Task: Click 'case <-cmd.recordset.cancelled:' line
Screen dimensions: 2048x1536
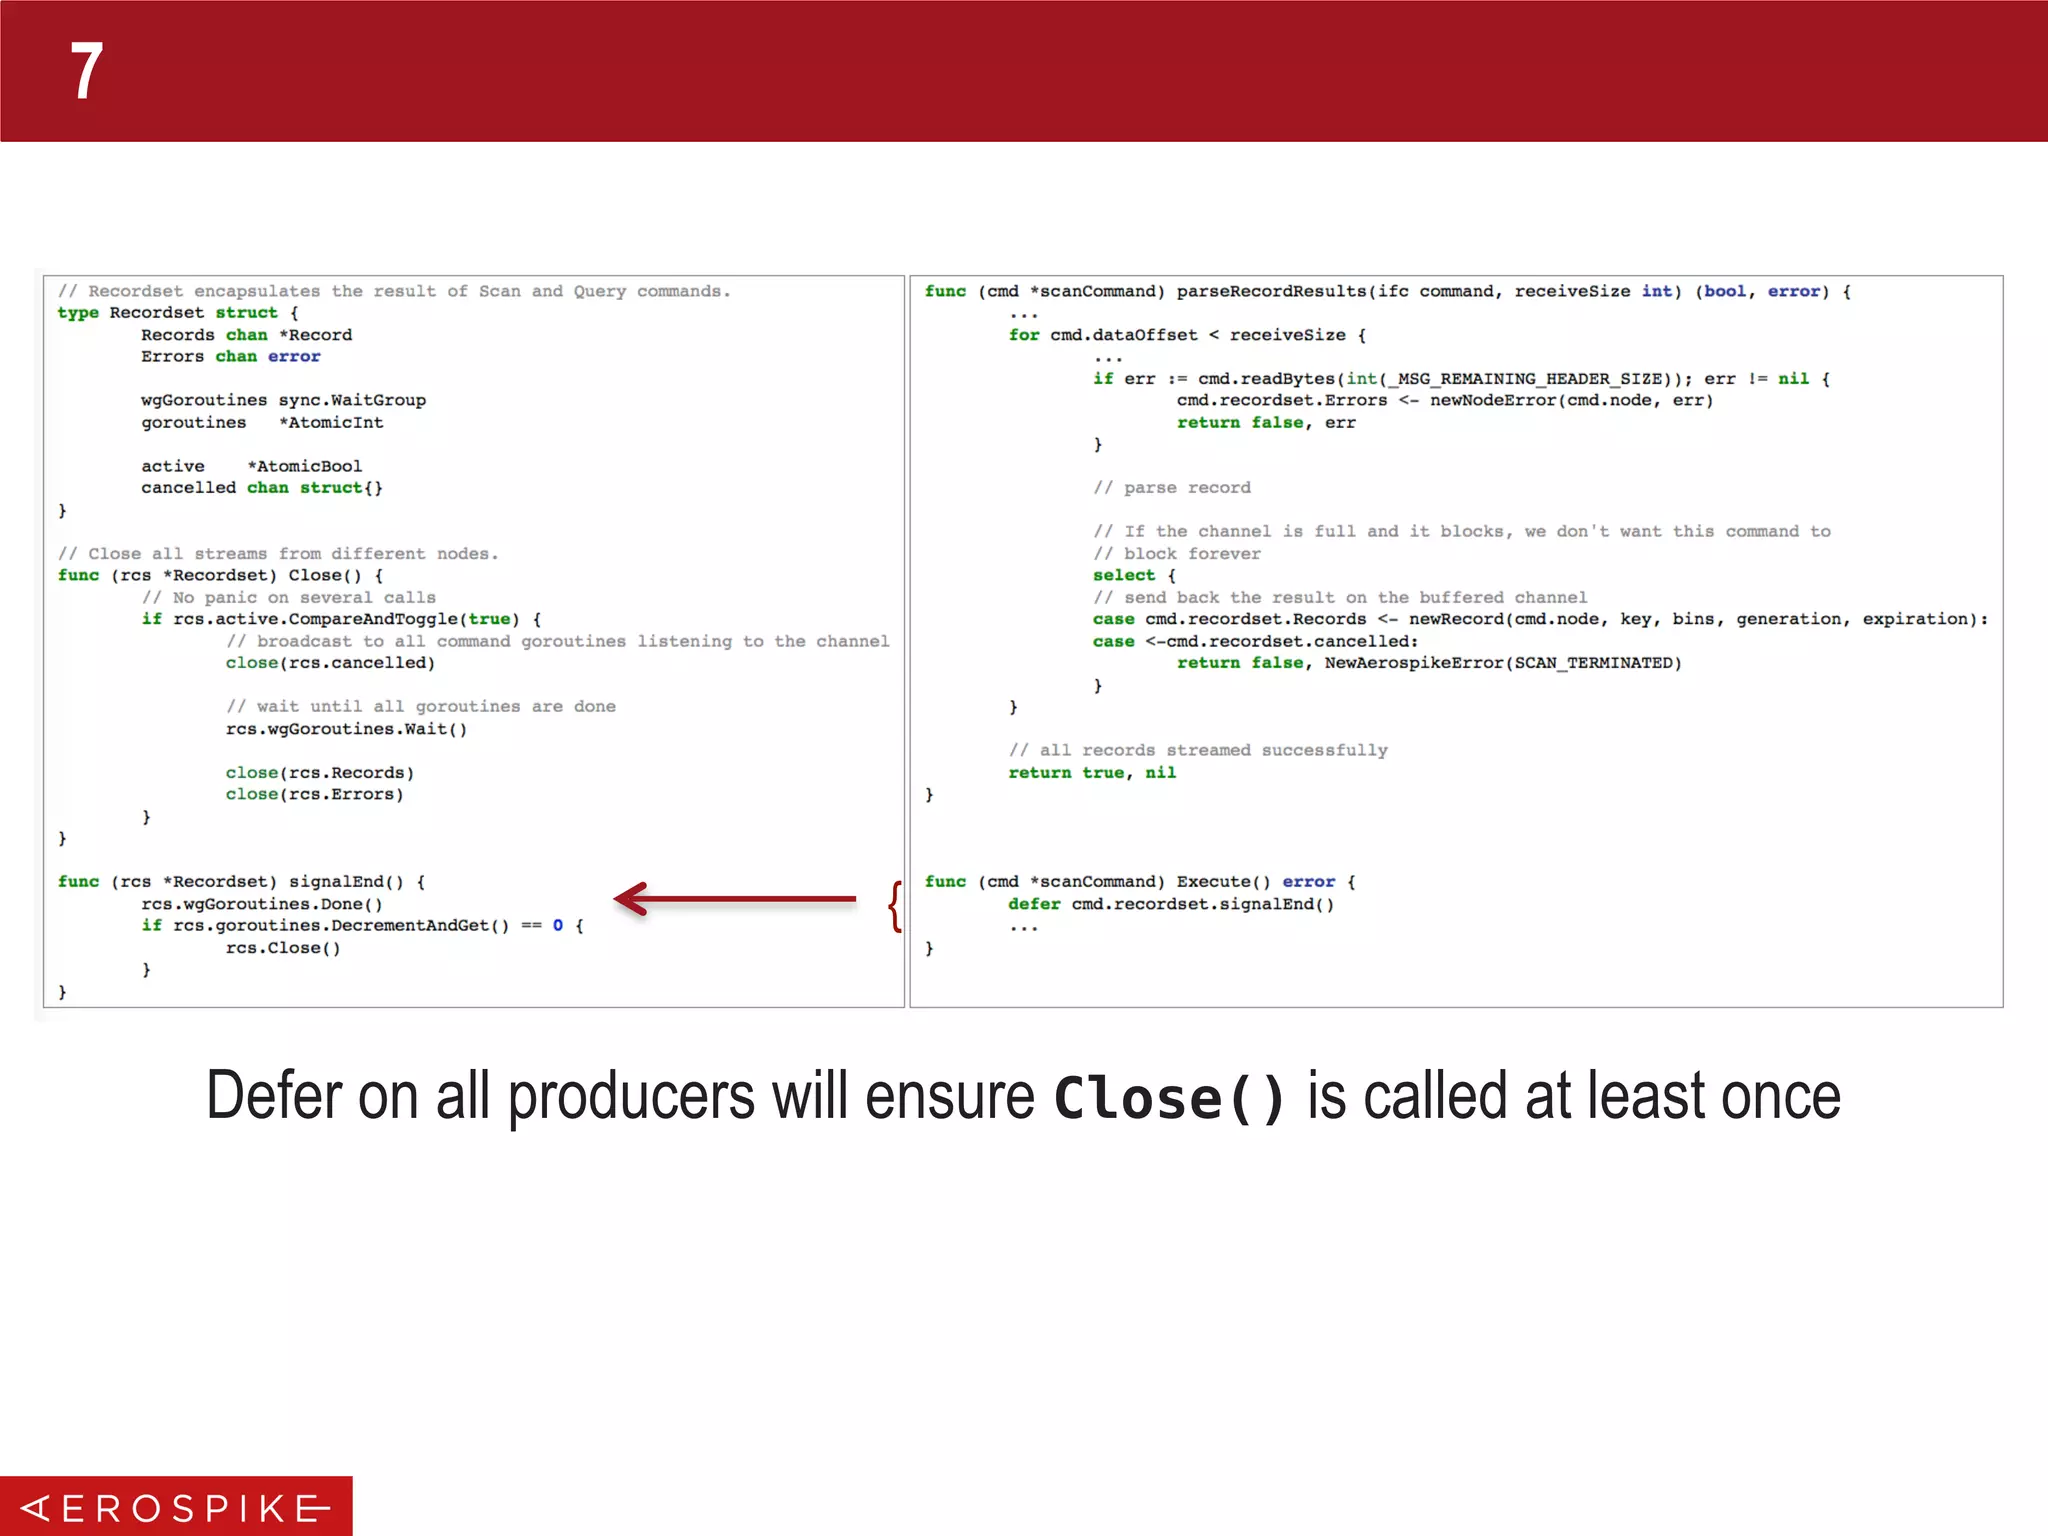Action: click(x=1255, y=642)
